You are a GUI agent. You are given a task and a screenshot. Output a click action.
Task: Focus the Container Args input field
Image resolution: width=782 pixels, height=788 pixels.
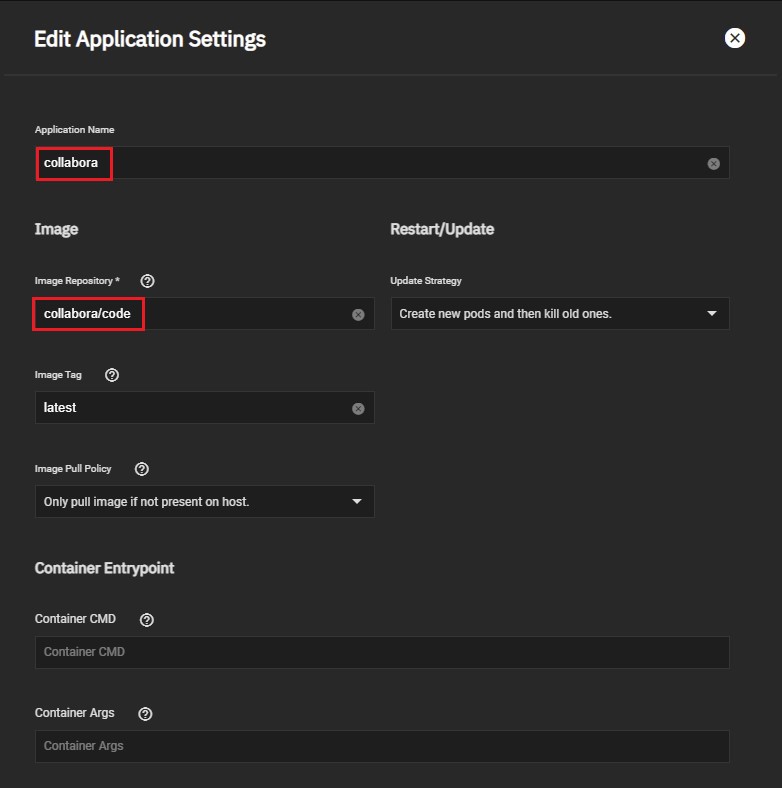381,746
